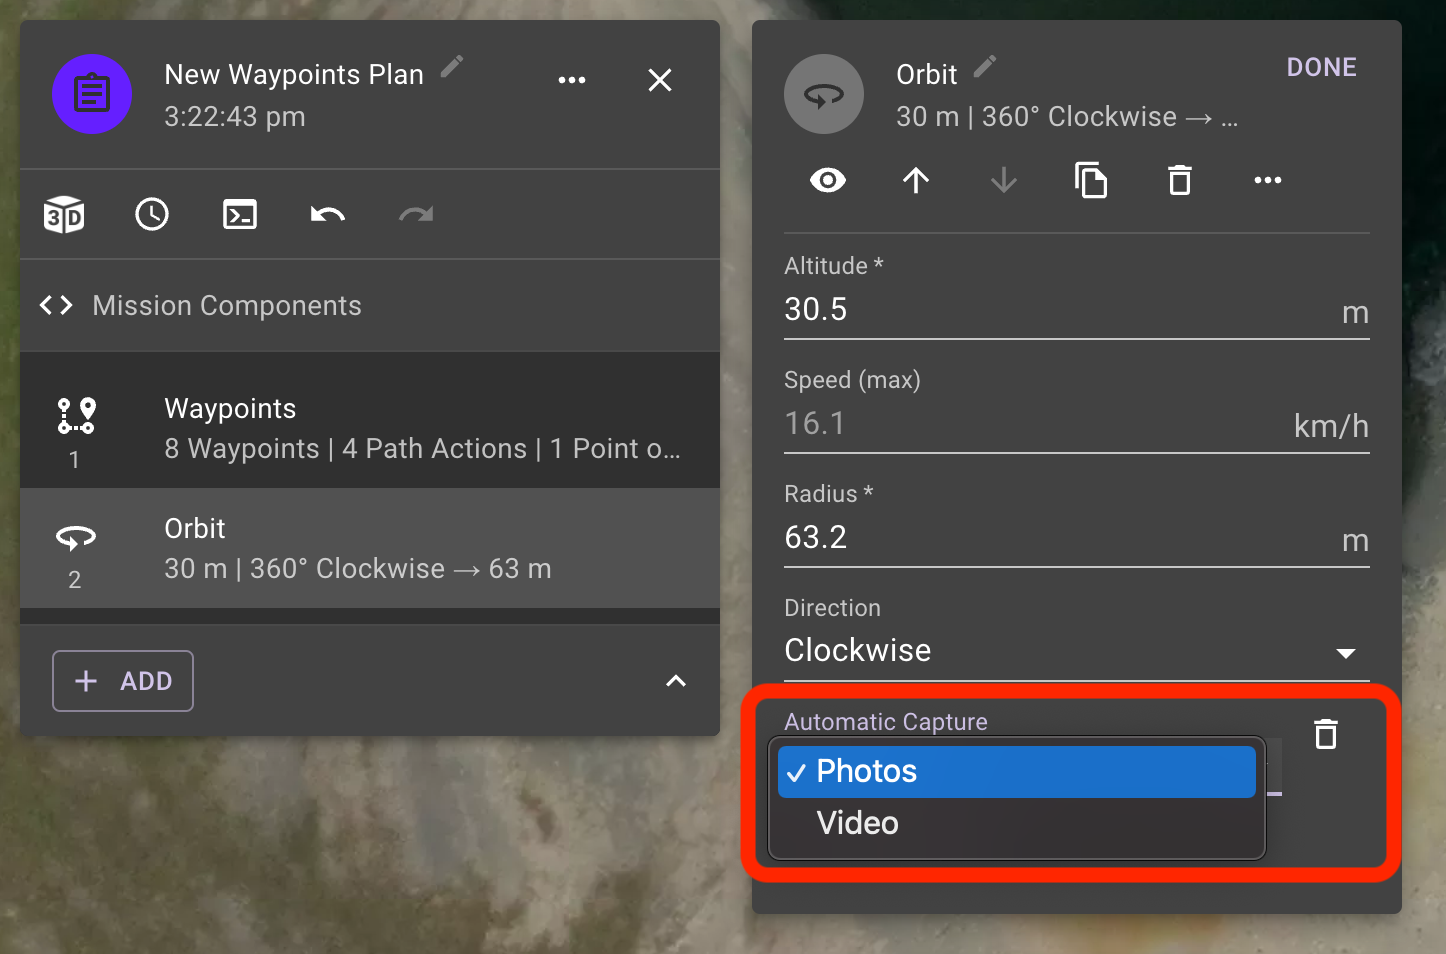Viewport: 1446px width, 954px height.
Task: Move the Orbit component up
Action: pos(915,180)
